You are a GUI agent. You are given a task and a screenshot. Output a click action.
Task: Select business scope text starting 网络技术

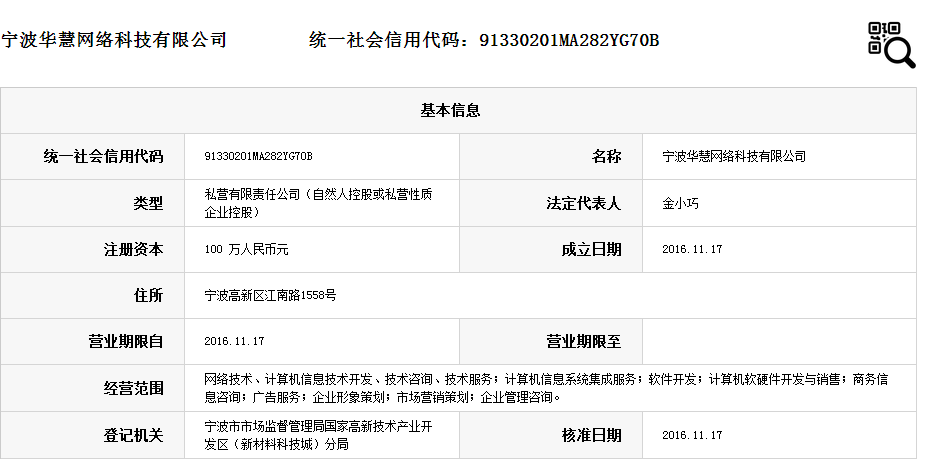click(x=546, y=388)
